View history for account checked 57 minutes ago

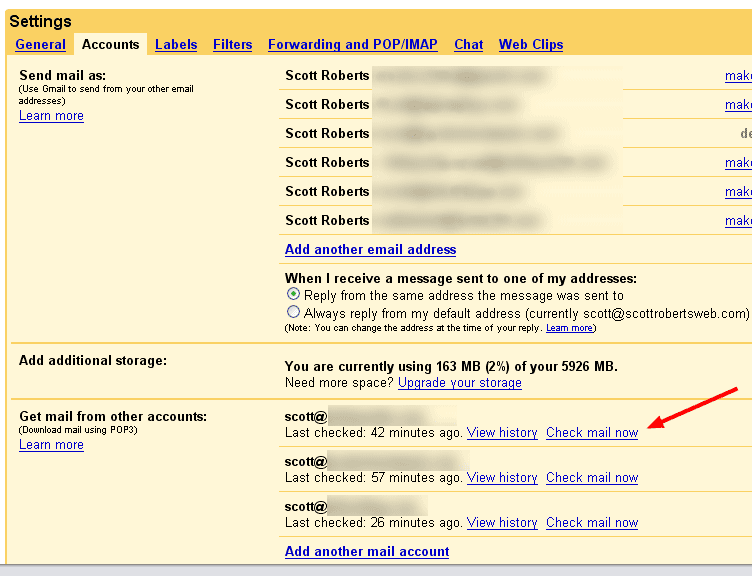click(x=502, y=478)
